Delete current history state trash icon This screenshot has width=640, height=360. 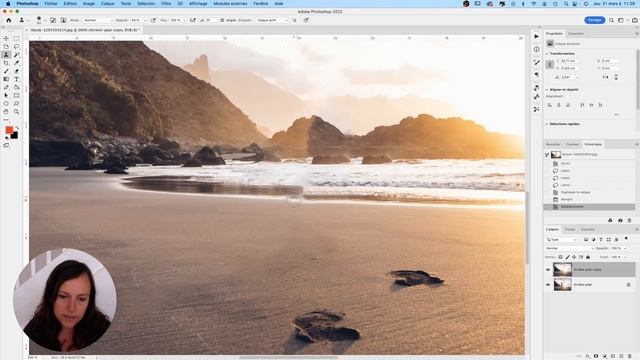click(629, 220)
